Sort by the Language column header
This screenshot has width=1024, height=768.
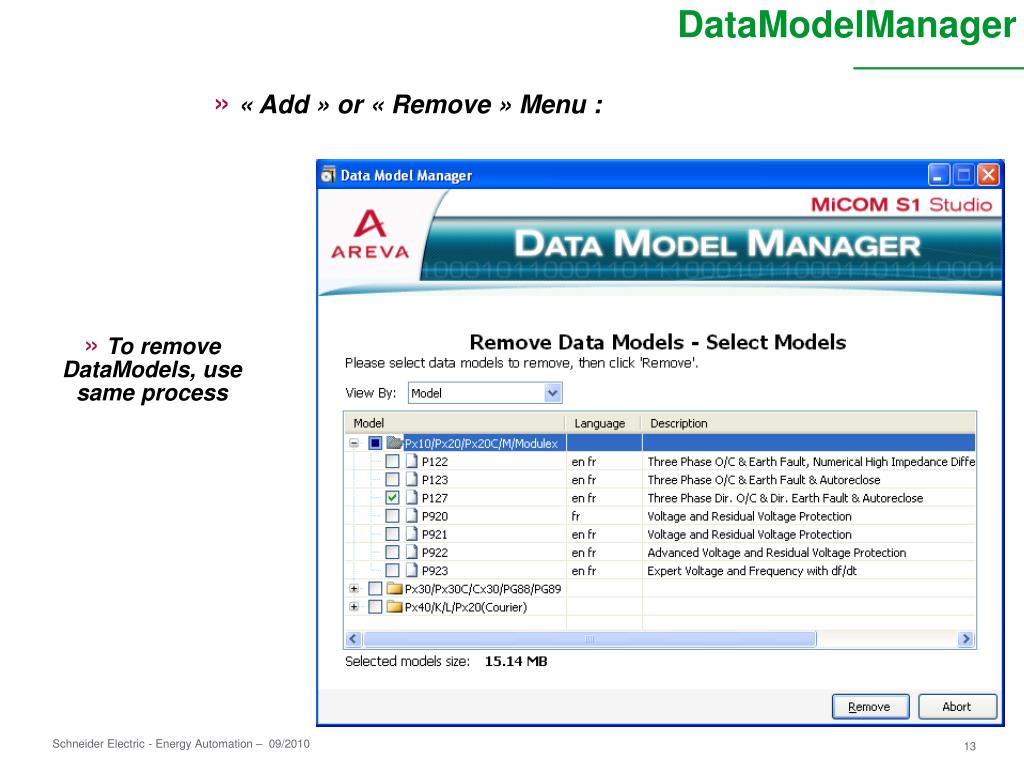[603, 423]
